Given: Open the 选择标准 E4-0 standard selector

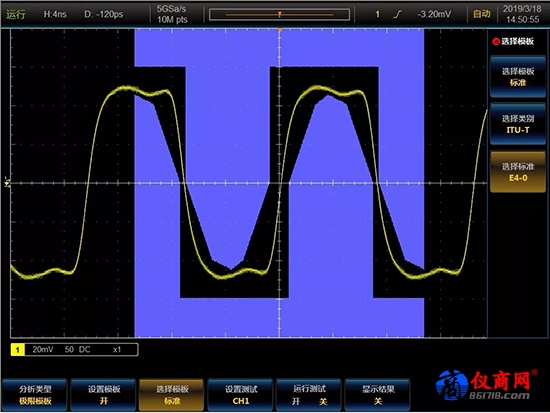Looking at the screenshot, I should (x=518, y=172).
